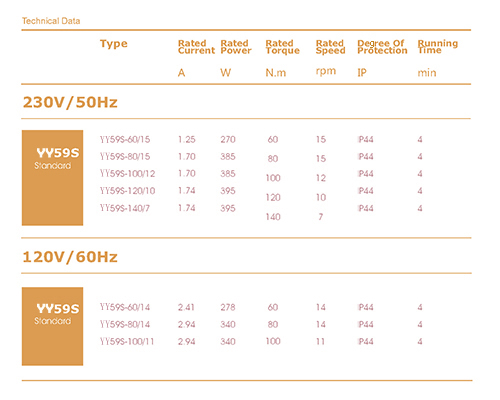Click the 278 rated power value
The width and height of the screenshot is (500, 400).
tap(228, 307)
